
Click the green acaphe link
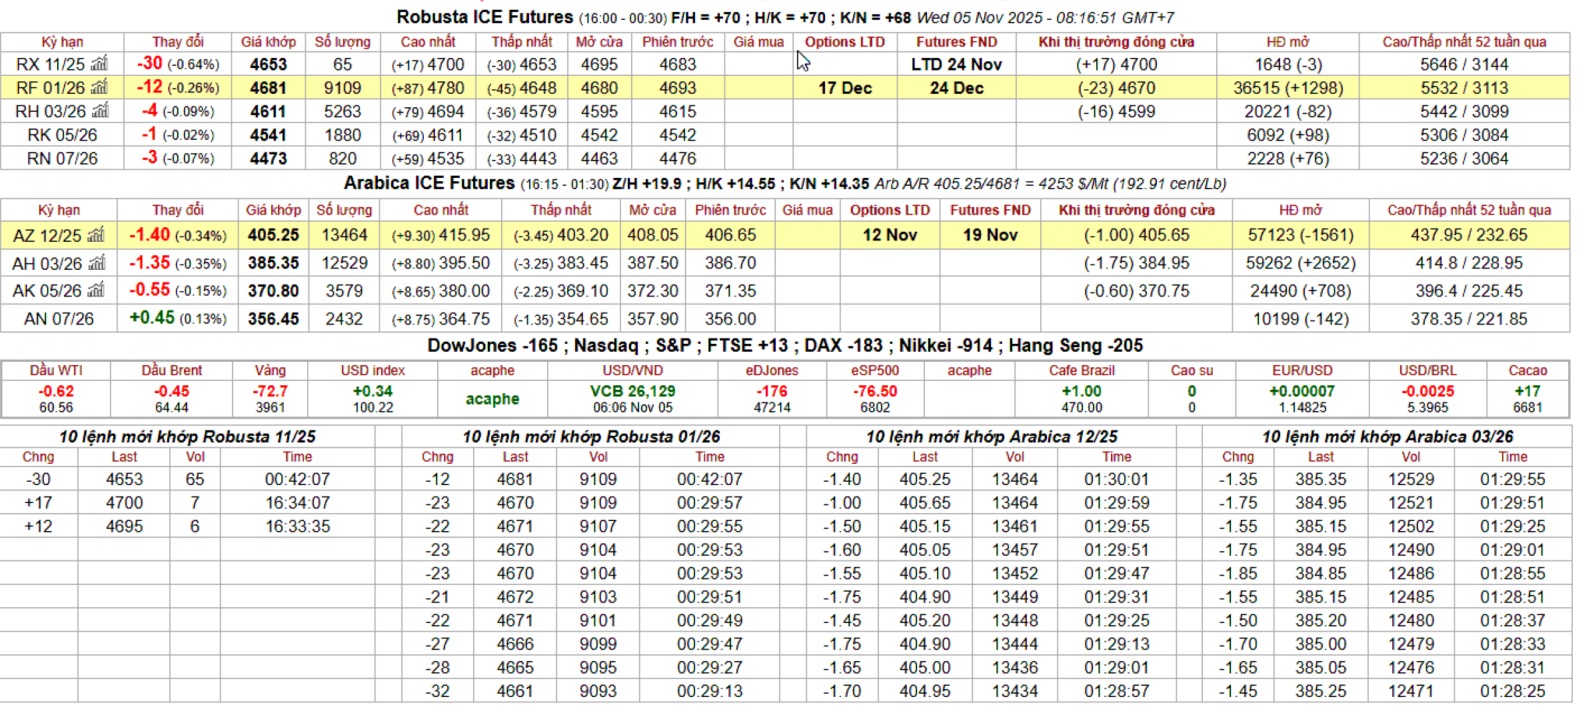[x=492, y=399]
